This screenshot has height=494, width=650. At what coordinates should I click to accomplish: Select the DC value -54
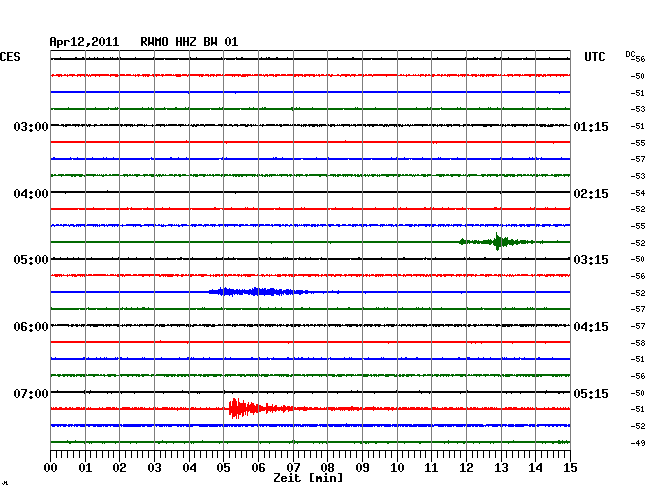(638, 193)
